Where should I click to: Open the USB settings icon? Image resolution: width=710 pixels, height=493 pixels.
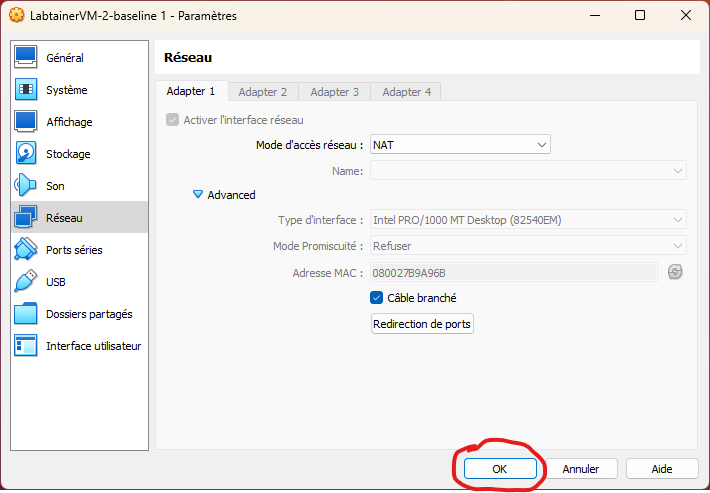pos(26,282)
